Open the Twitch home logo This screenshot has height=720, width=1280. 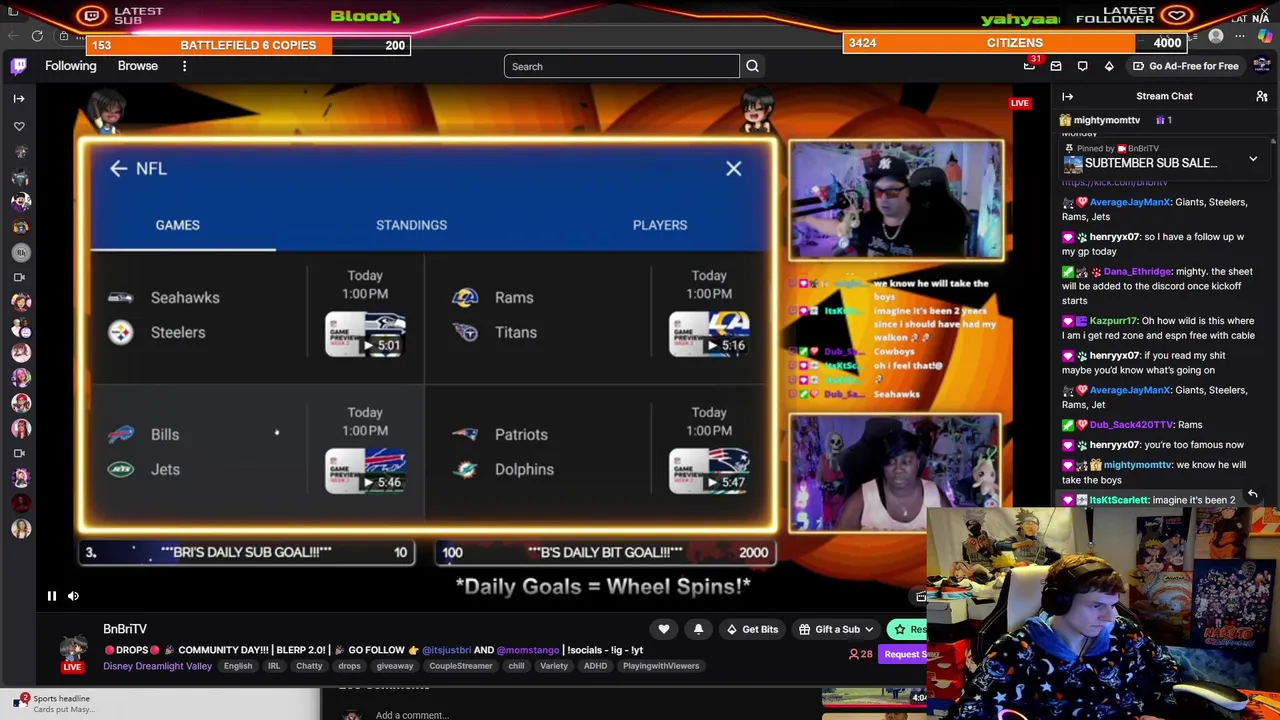click(19, 66)
